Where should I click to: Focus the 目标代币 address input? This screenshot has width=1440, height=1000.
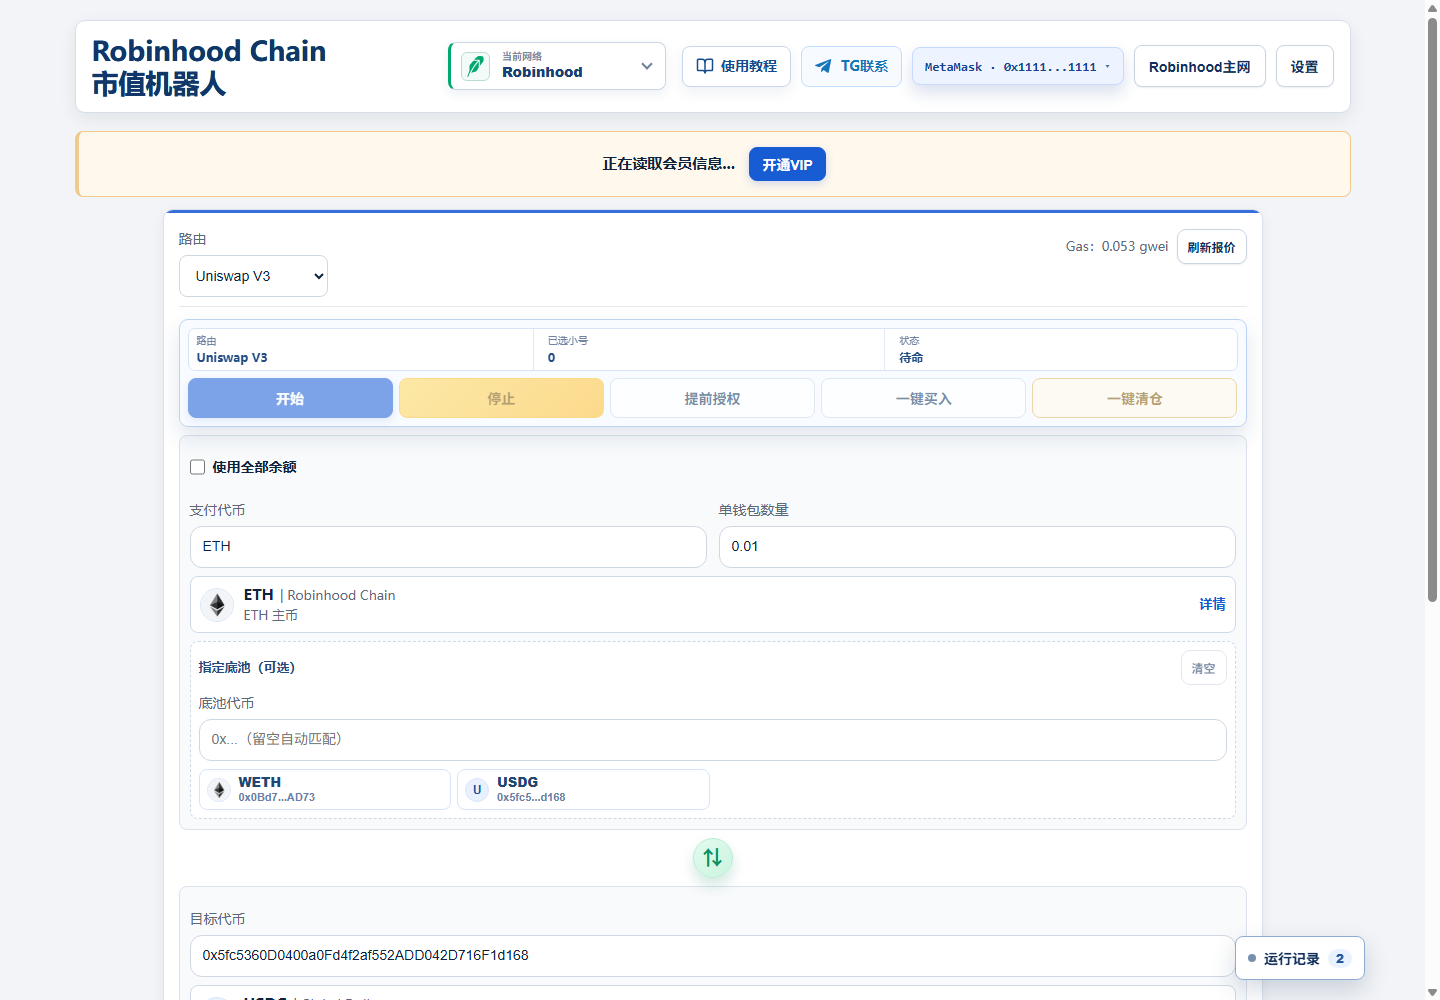(713, 956)
